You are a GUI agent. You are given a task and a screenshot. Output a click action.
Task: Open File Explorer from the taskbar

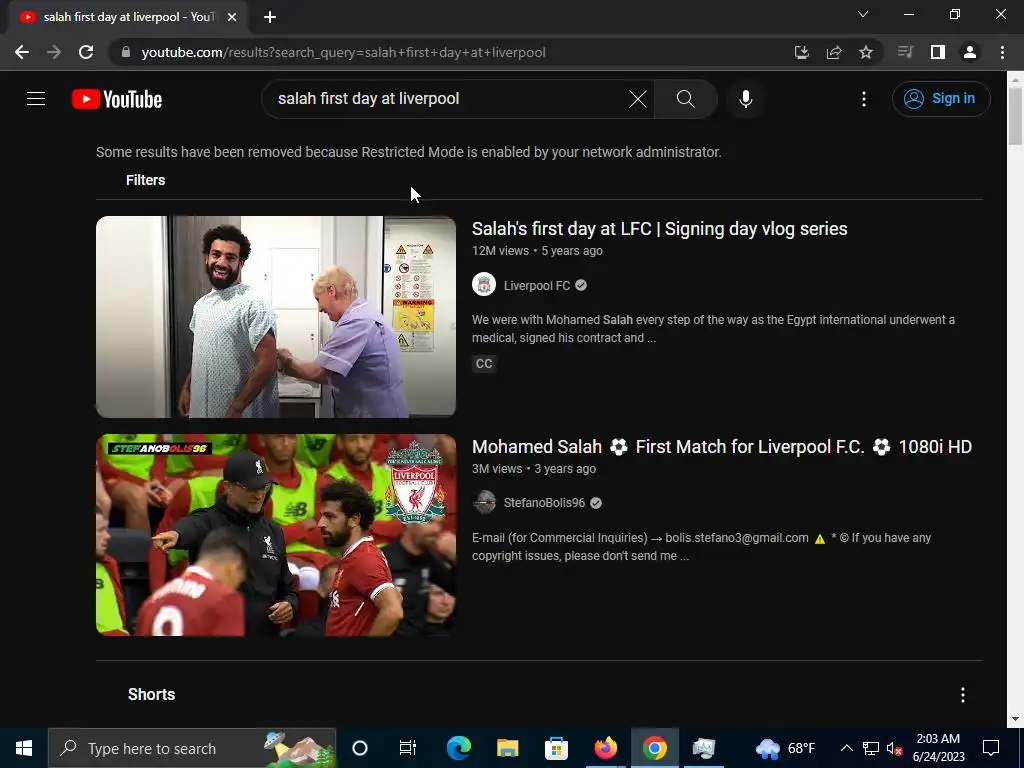click(x=507, y=748)
